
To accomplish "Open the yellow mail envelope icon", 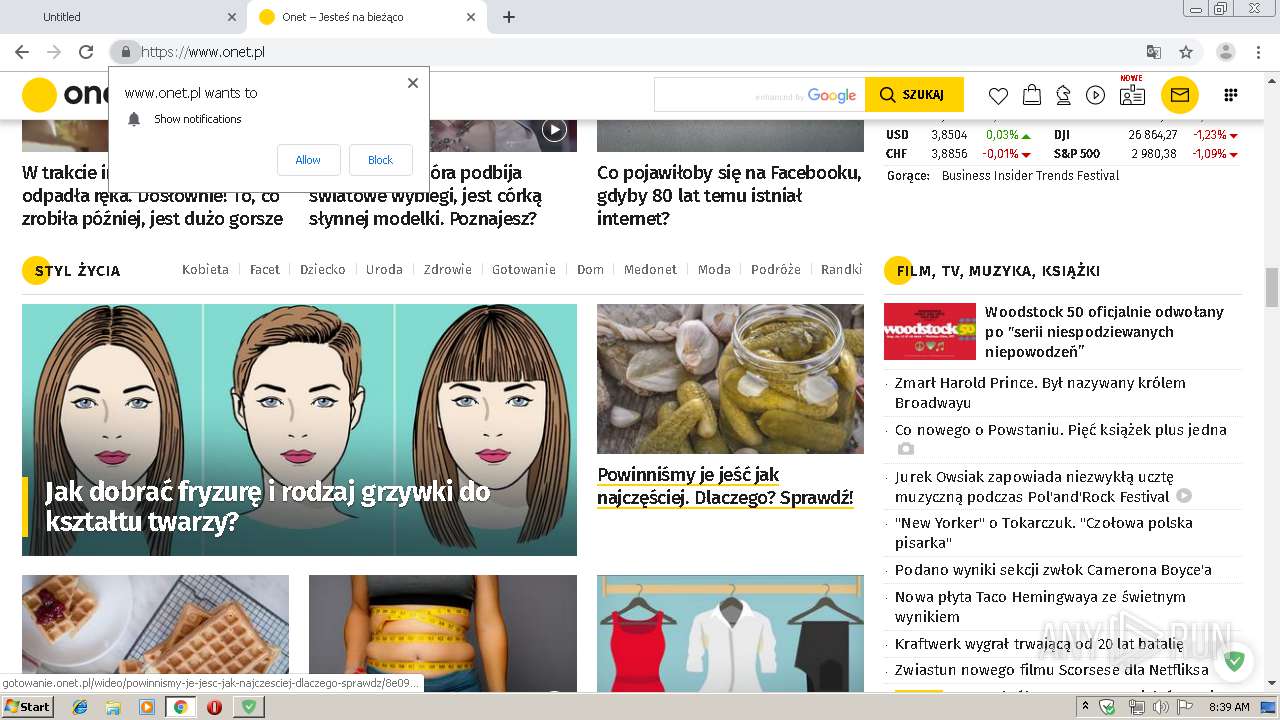I will (1180, 95).
